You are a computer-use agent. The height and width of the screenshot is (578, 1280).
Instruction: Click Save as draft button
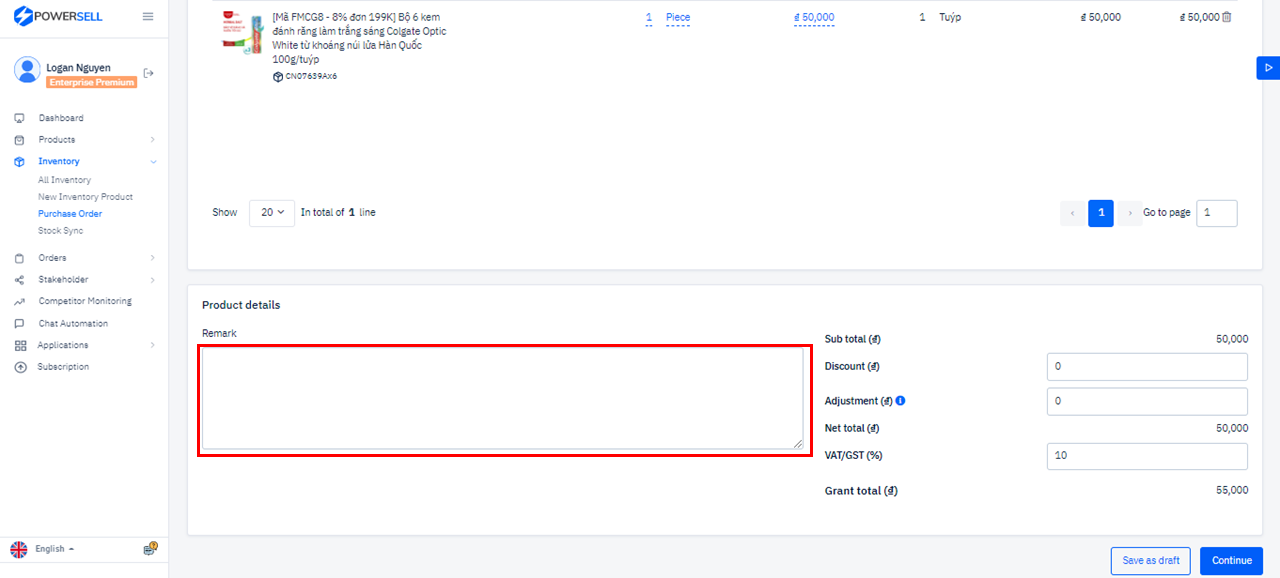pyautogui.click(x=1151, y=561)
